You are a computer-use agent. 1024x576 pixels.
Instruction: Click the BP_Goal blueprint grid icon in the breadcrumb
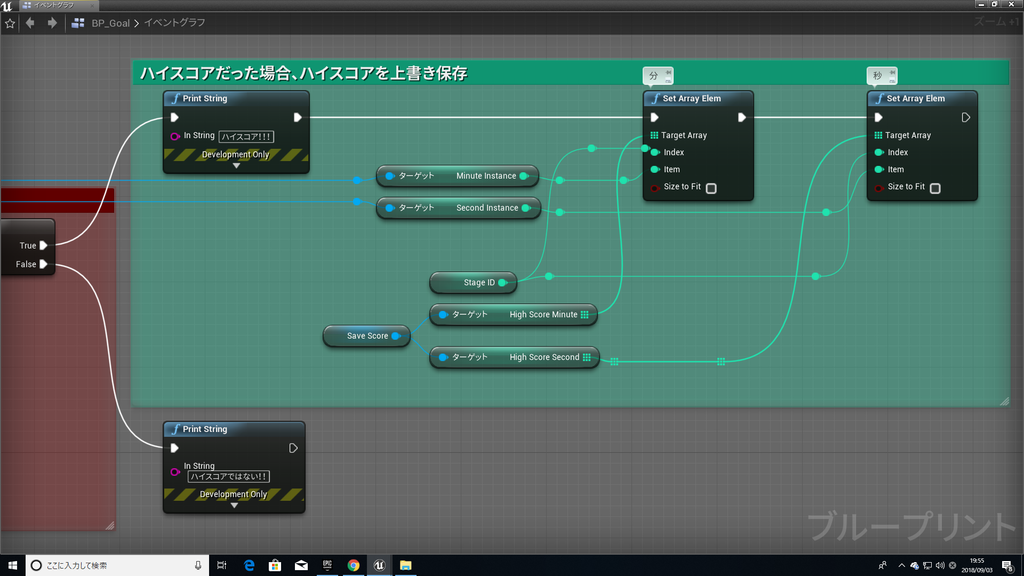(78, 22)
